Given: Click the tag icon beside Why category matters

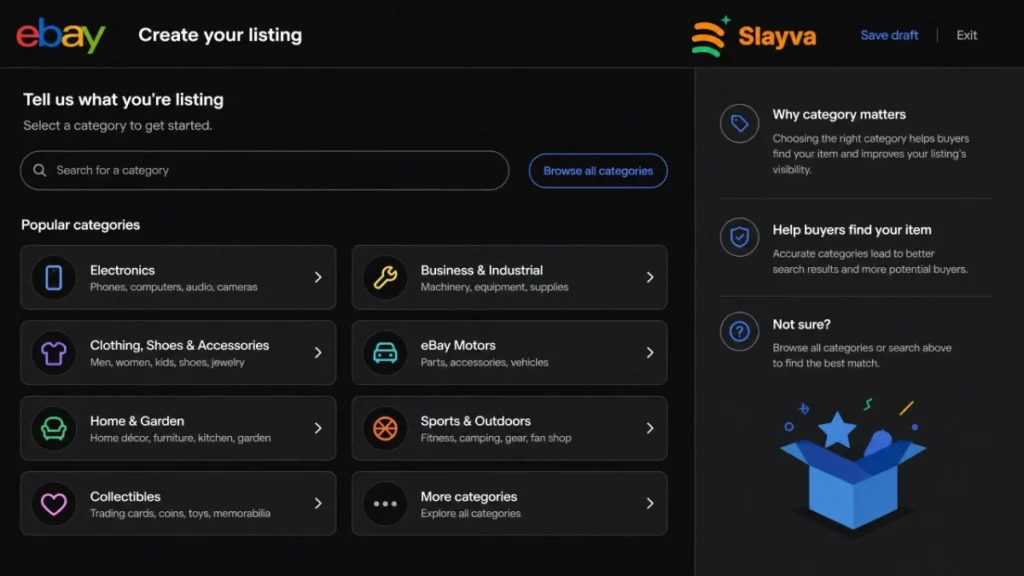Looking at the screenshot, I should [x=739, y=123].
